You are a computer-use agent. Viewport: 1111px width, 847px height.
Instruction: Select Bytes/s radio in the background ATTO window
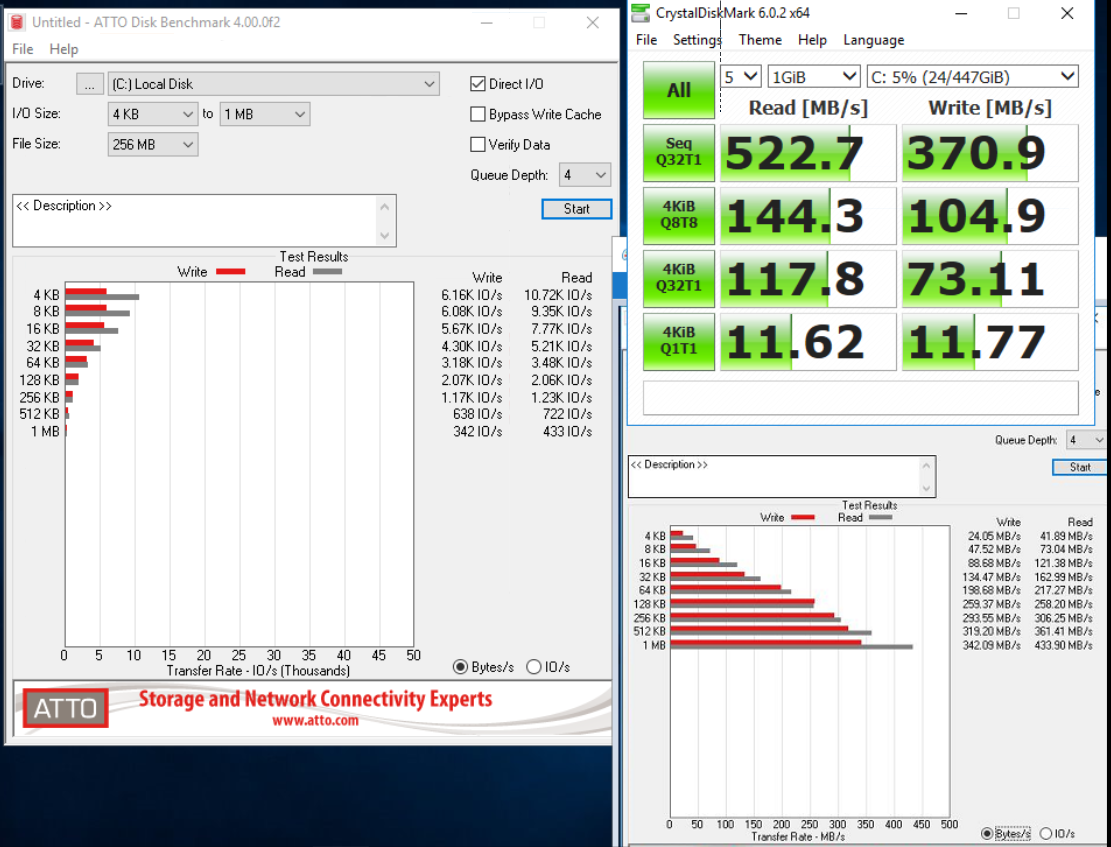click(x=986, y=834)
